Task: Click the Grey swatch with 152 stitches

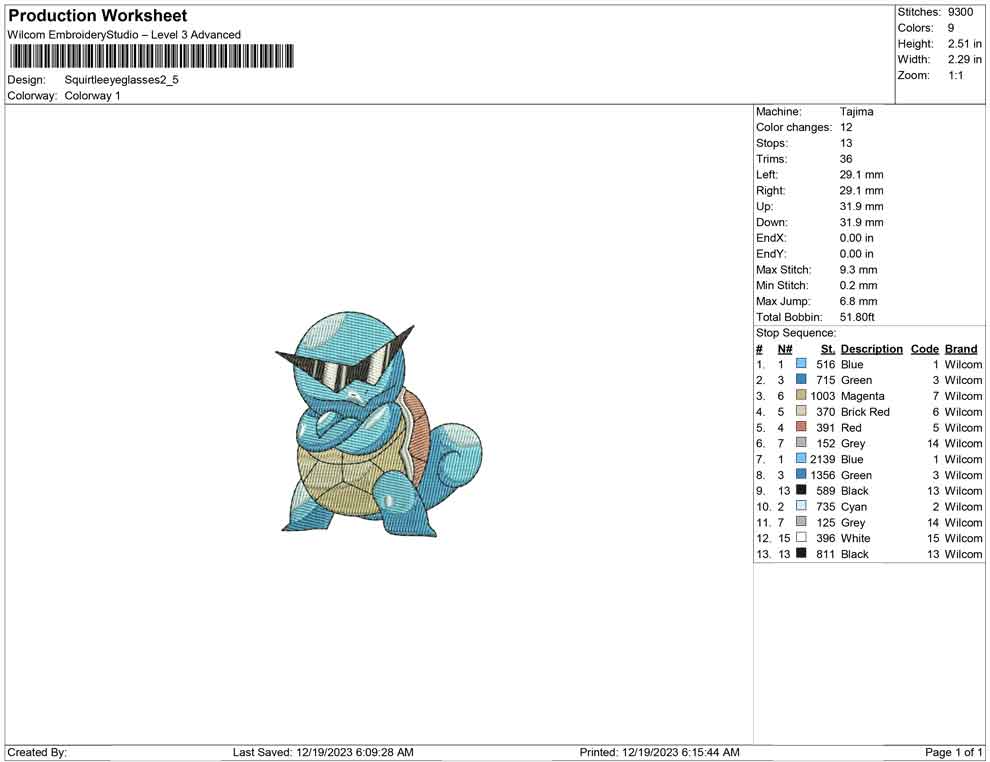Action: [801, 443]
